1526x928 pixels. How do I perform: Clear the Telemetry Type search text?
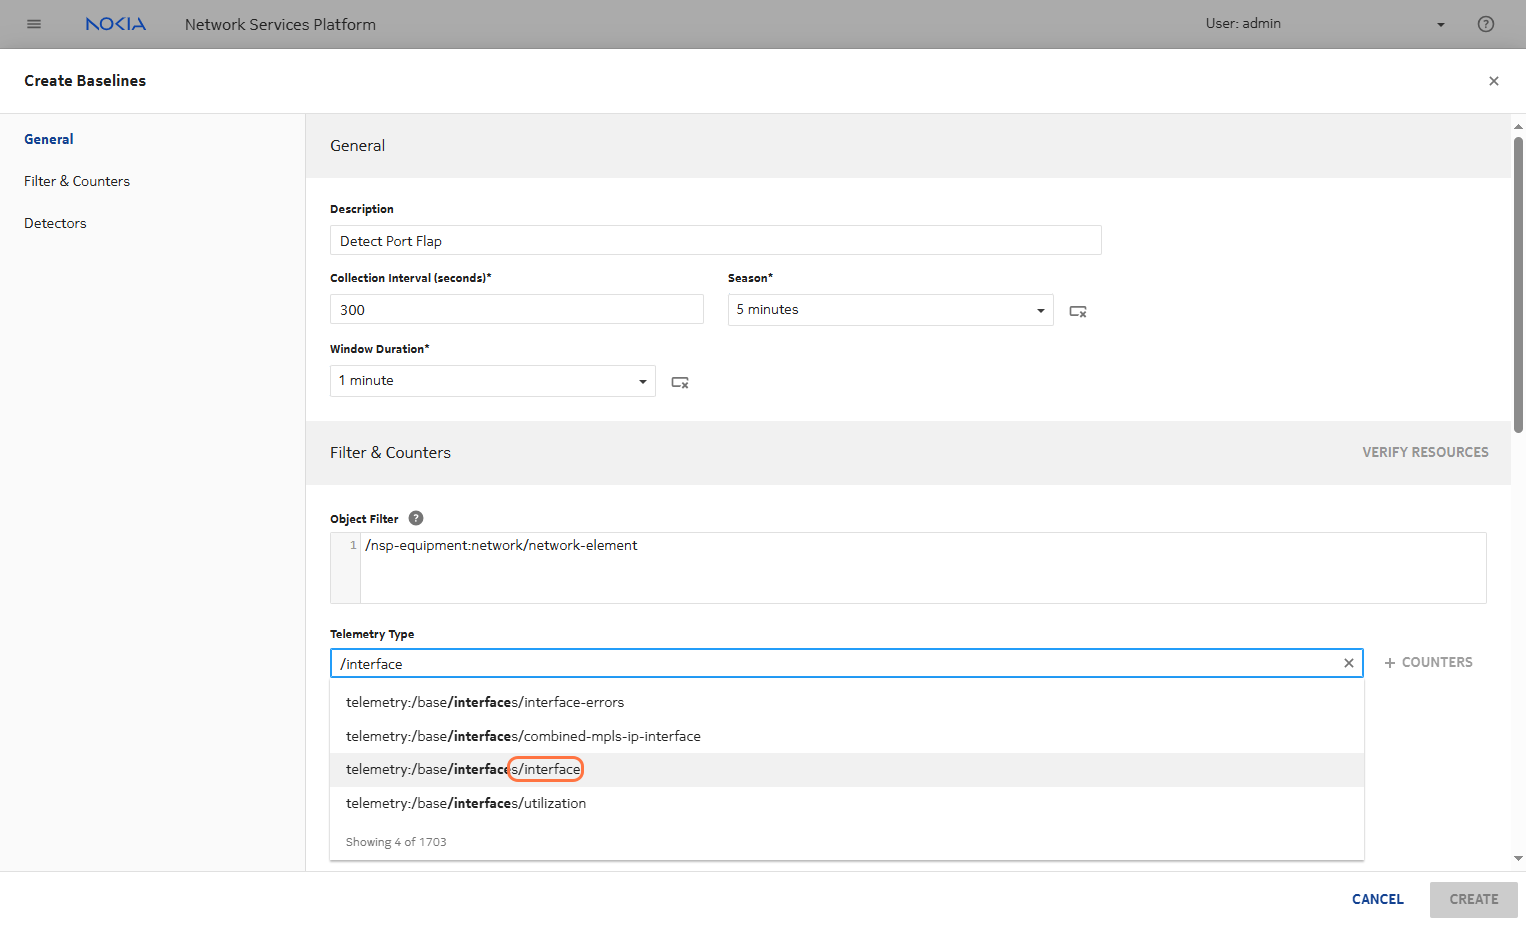click(1348, 663)
